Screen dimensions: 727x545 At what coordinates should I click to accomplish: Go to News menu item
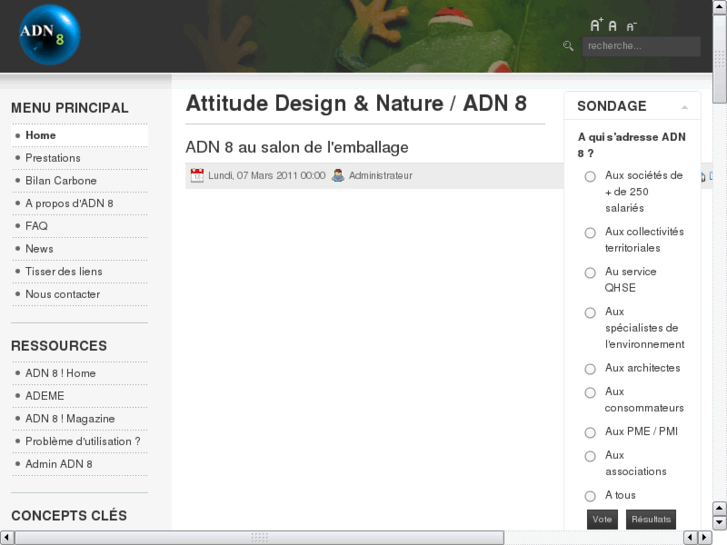(x=79, y=249)
